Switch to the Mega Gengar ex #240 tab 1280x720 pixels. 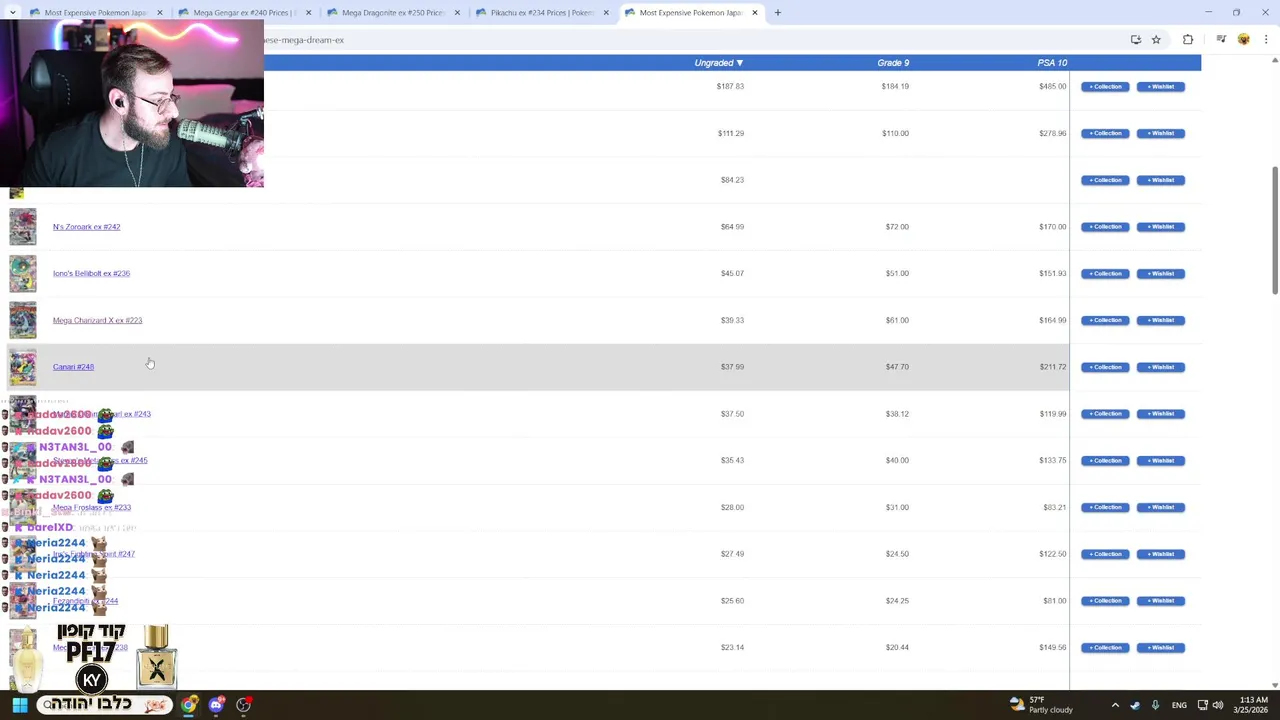point(244,13)
